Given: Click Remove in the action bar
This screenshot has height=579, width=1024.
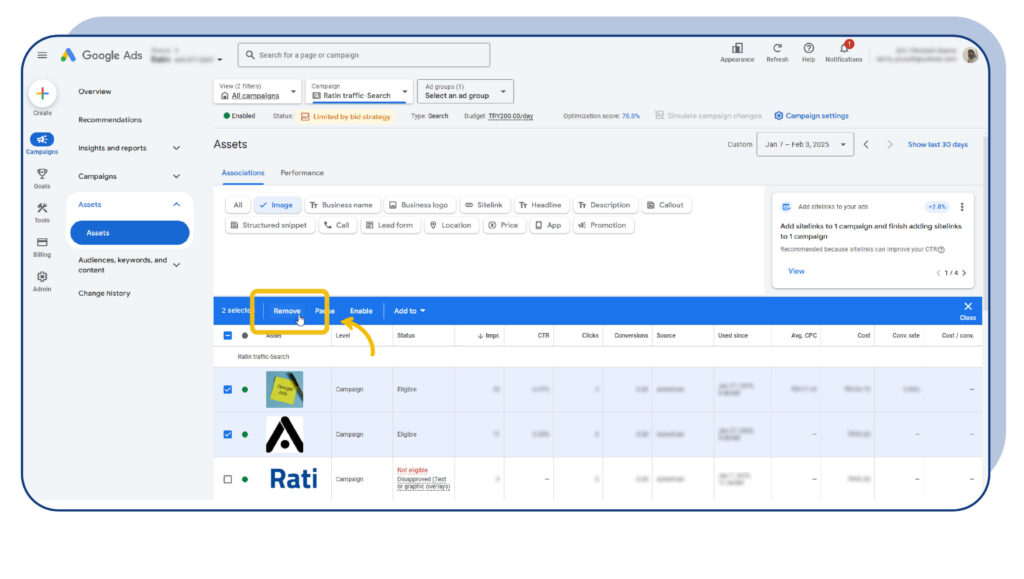Looking at the screenshot, I should pos(287,311).
